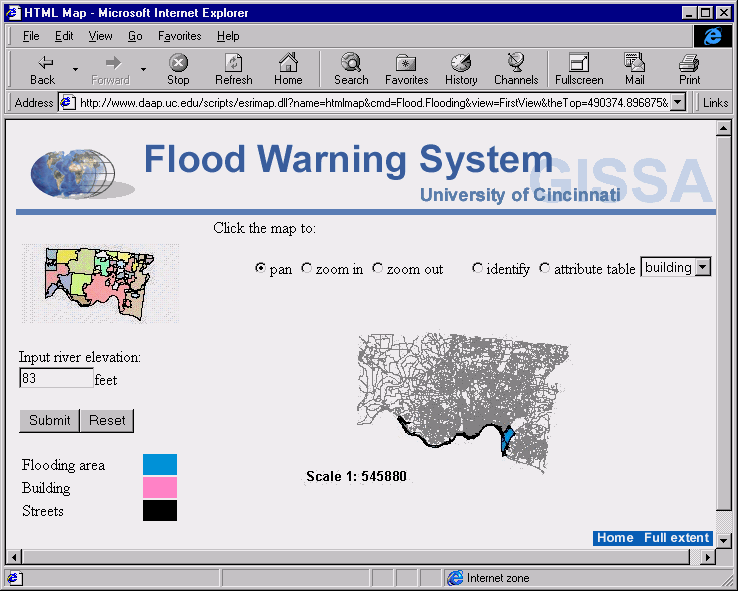
Task: Click the horizontal scrollbar left arrow
Action: [14, 557]
